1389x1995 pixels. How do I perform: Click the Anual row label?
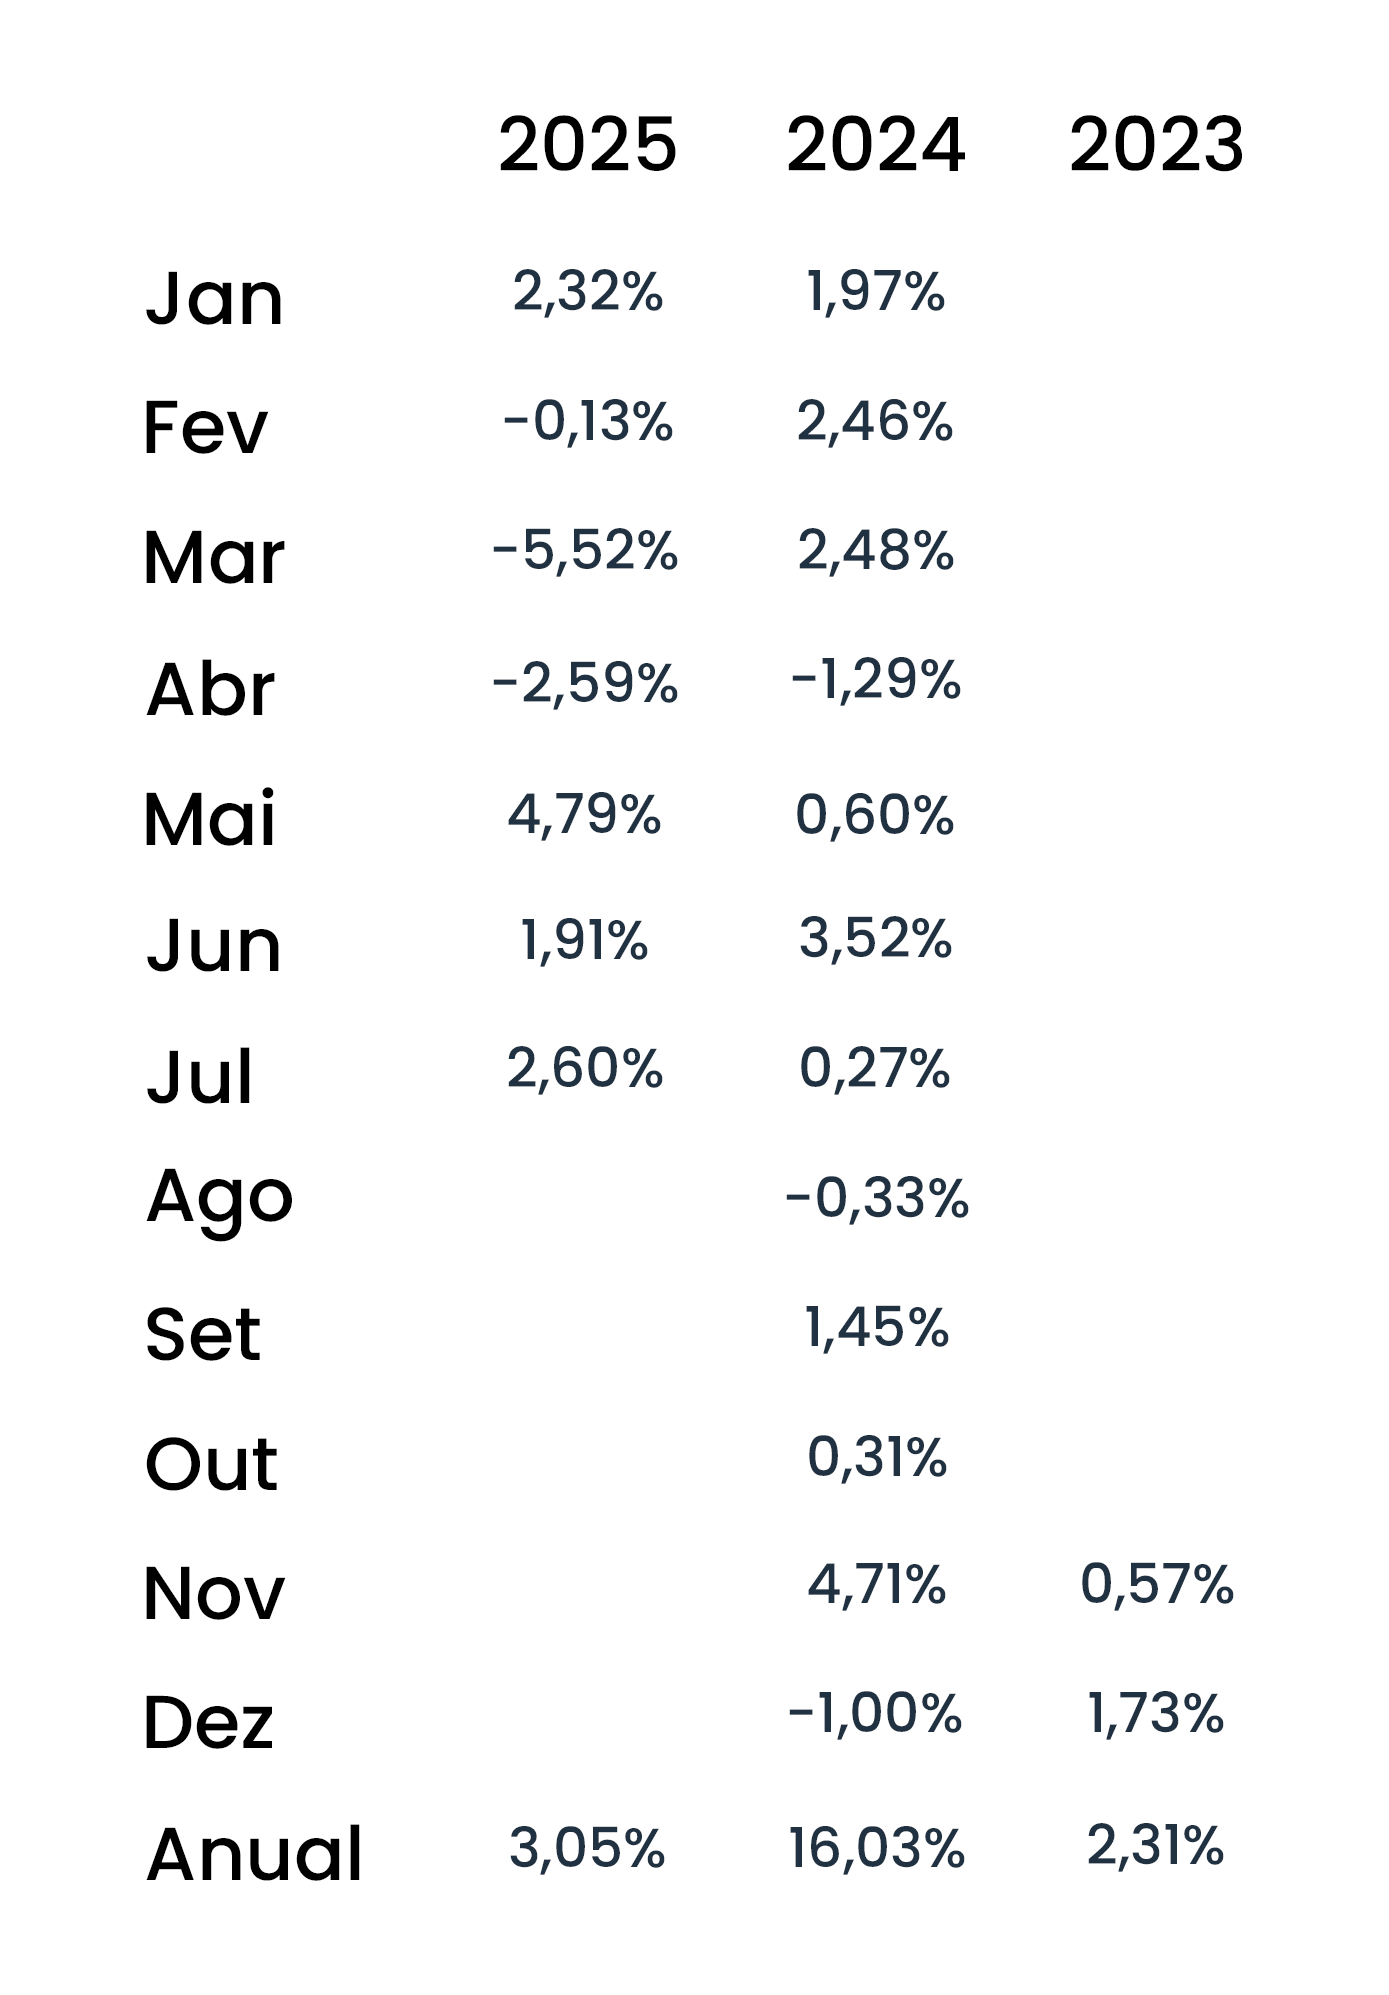[x=254, y=1854]
